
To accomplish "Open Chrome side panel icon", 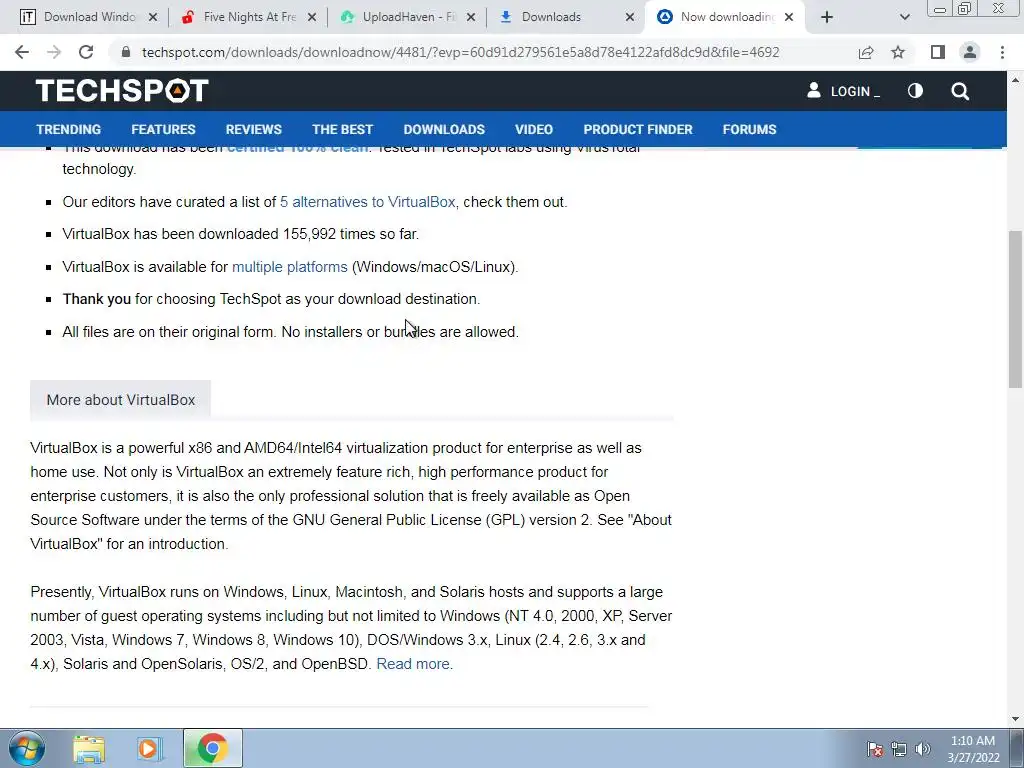I will (938, 52).
